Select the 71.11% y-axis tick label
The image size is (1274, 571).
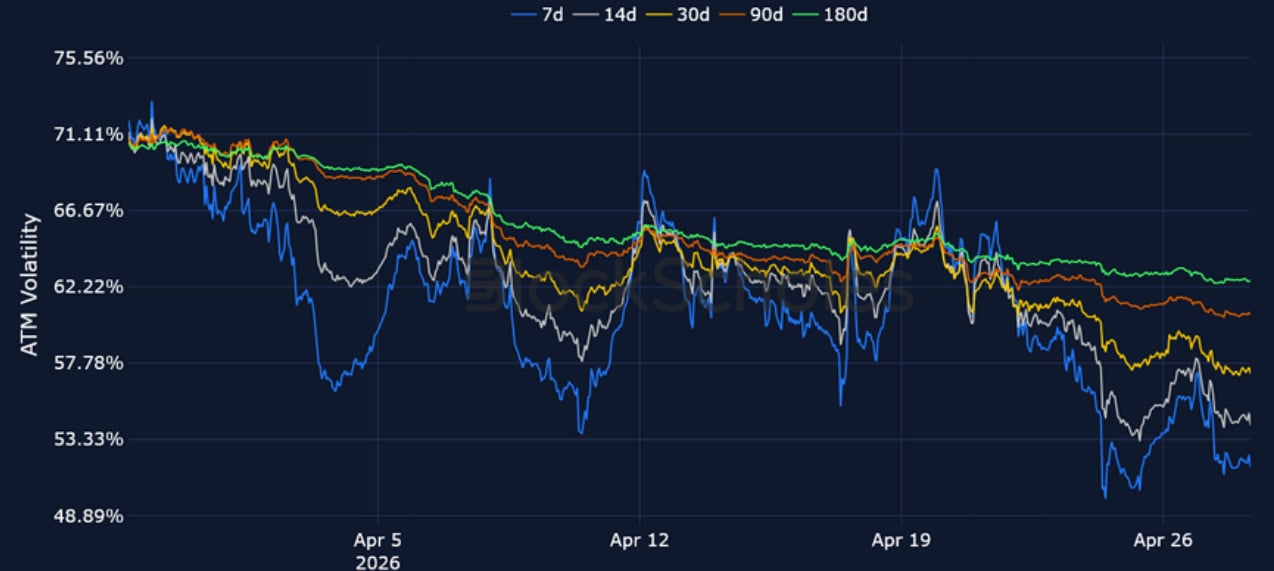click(87, 135)
